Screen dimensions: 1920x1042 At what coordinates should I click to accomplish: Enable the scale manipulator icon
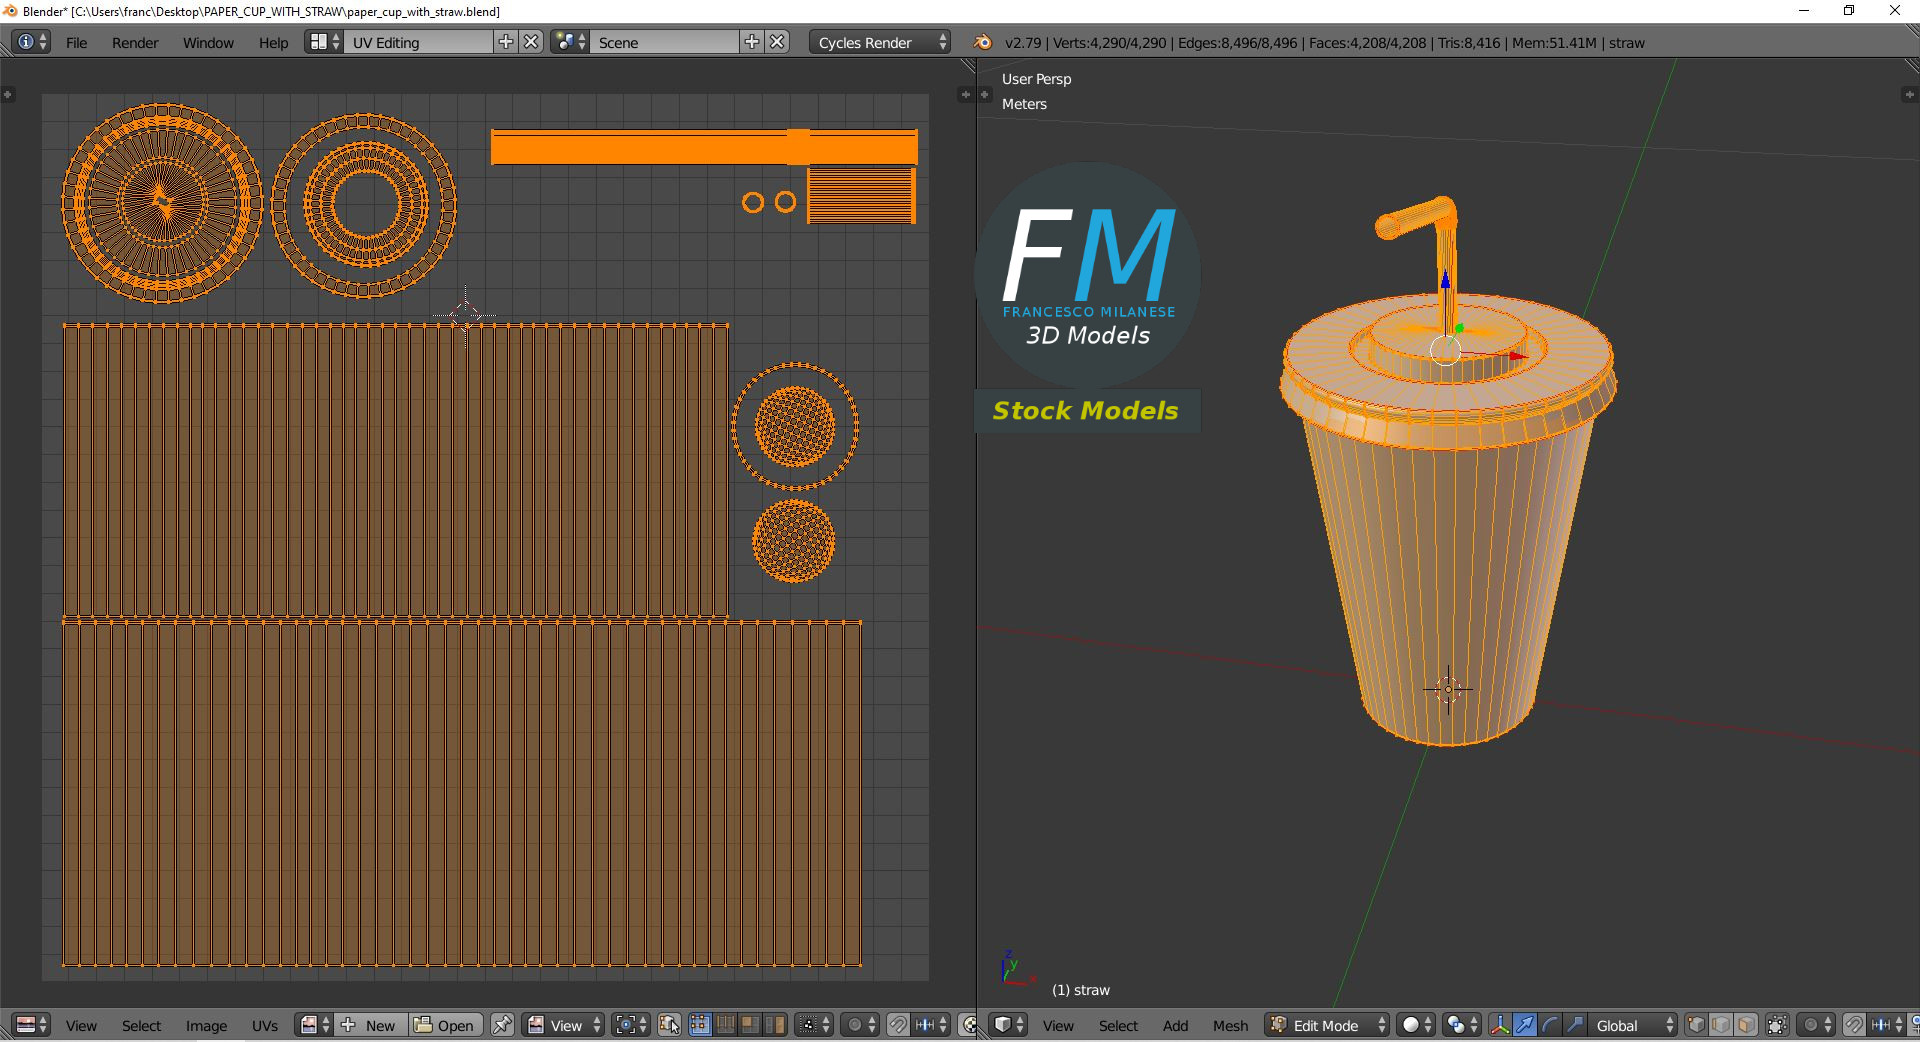(x=1574, y=1025)
